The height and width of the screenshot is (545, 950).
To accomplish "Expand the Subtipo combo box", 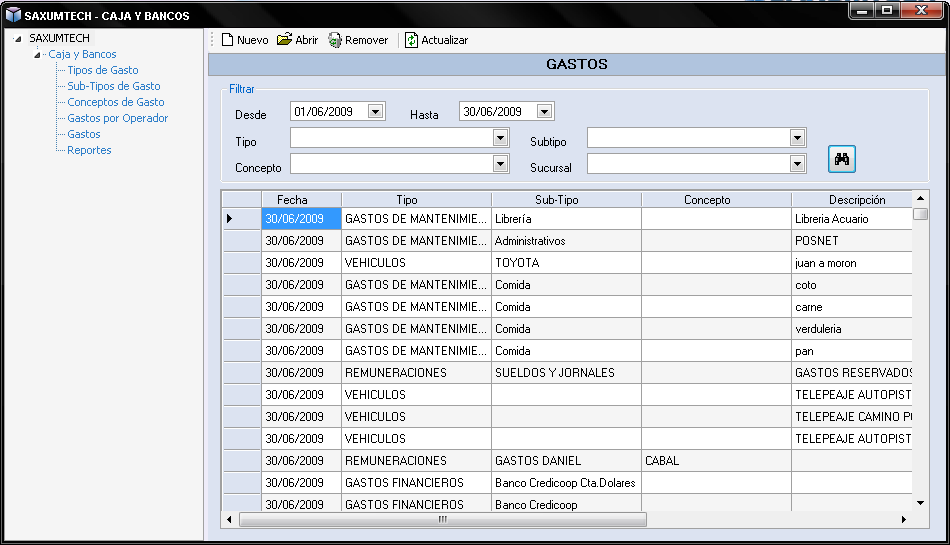I will click(x=797, y=138).
